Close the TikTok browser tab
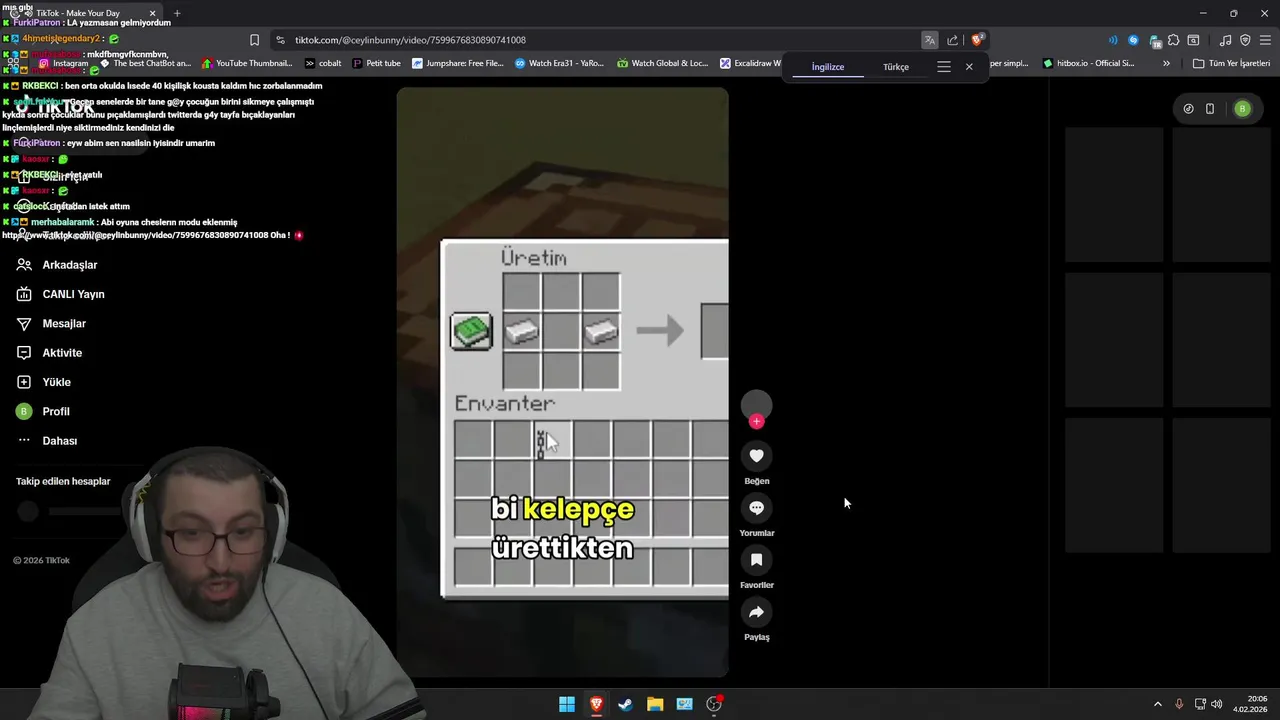Viewport: 1280px width, 720px height. pos(152,13)
